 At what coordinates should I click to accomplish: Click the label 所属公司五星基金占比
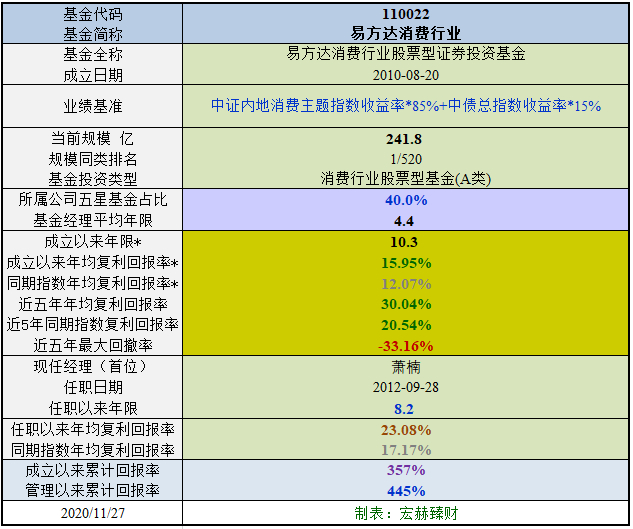point(93,199)
